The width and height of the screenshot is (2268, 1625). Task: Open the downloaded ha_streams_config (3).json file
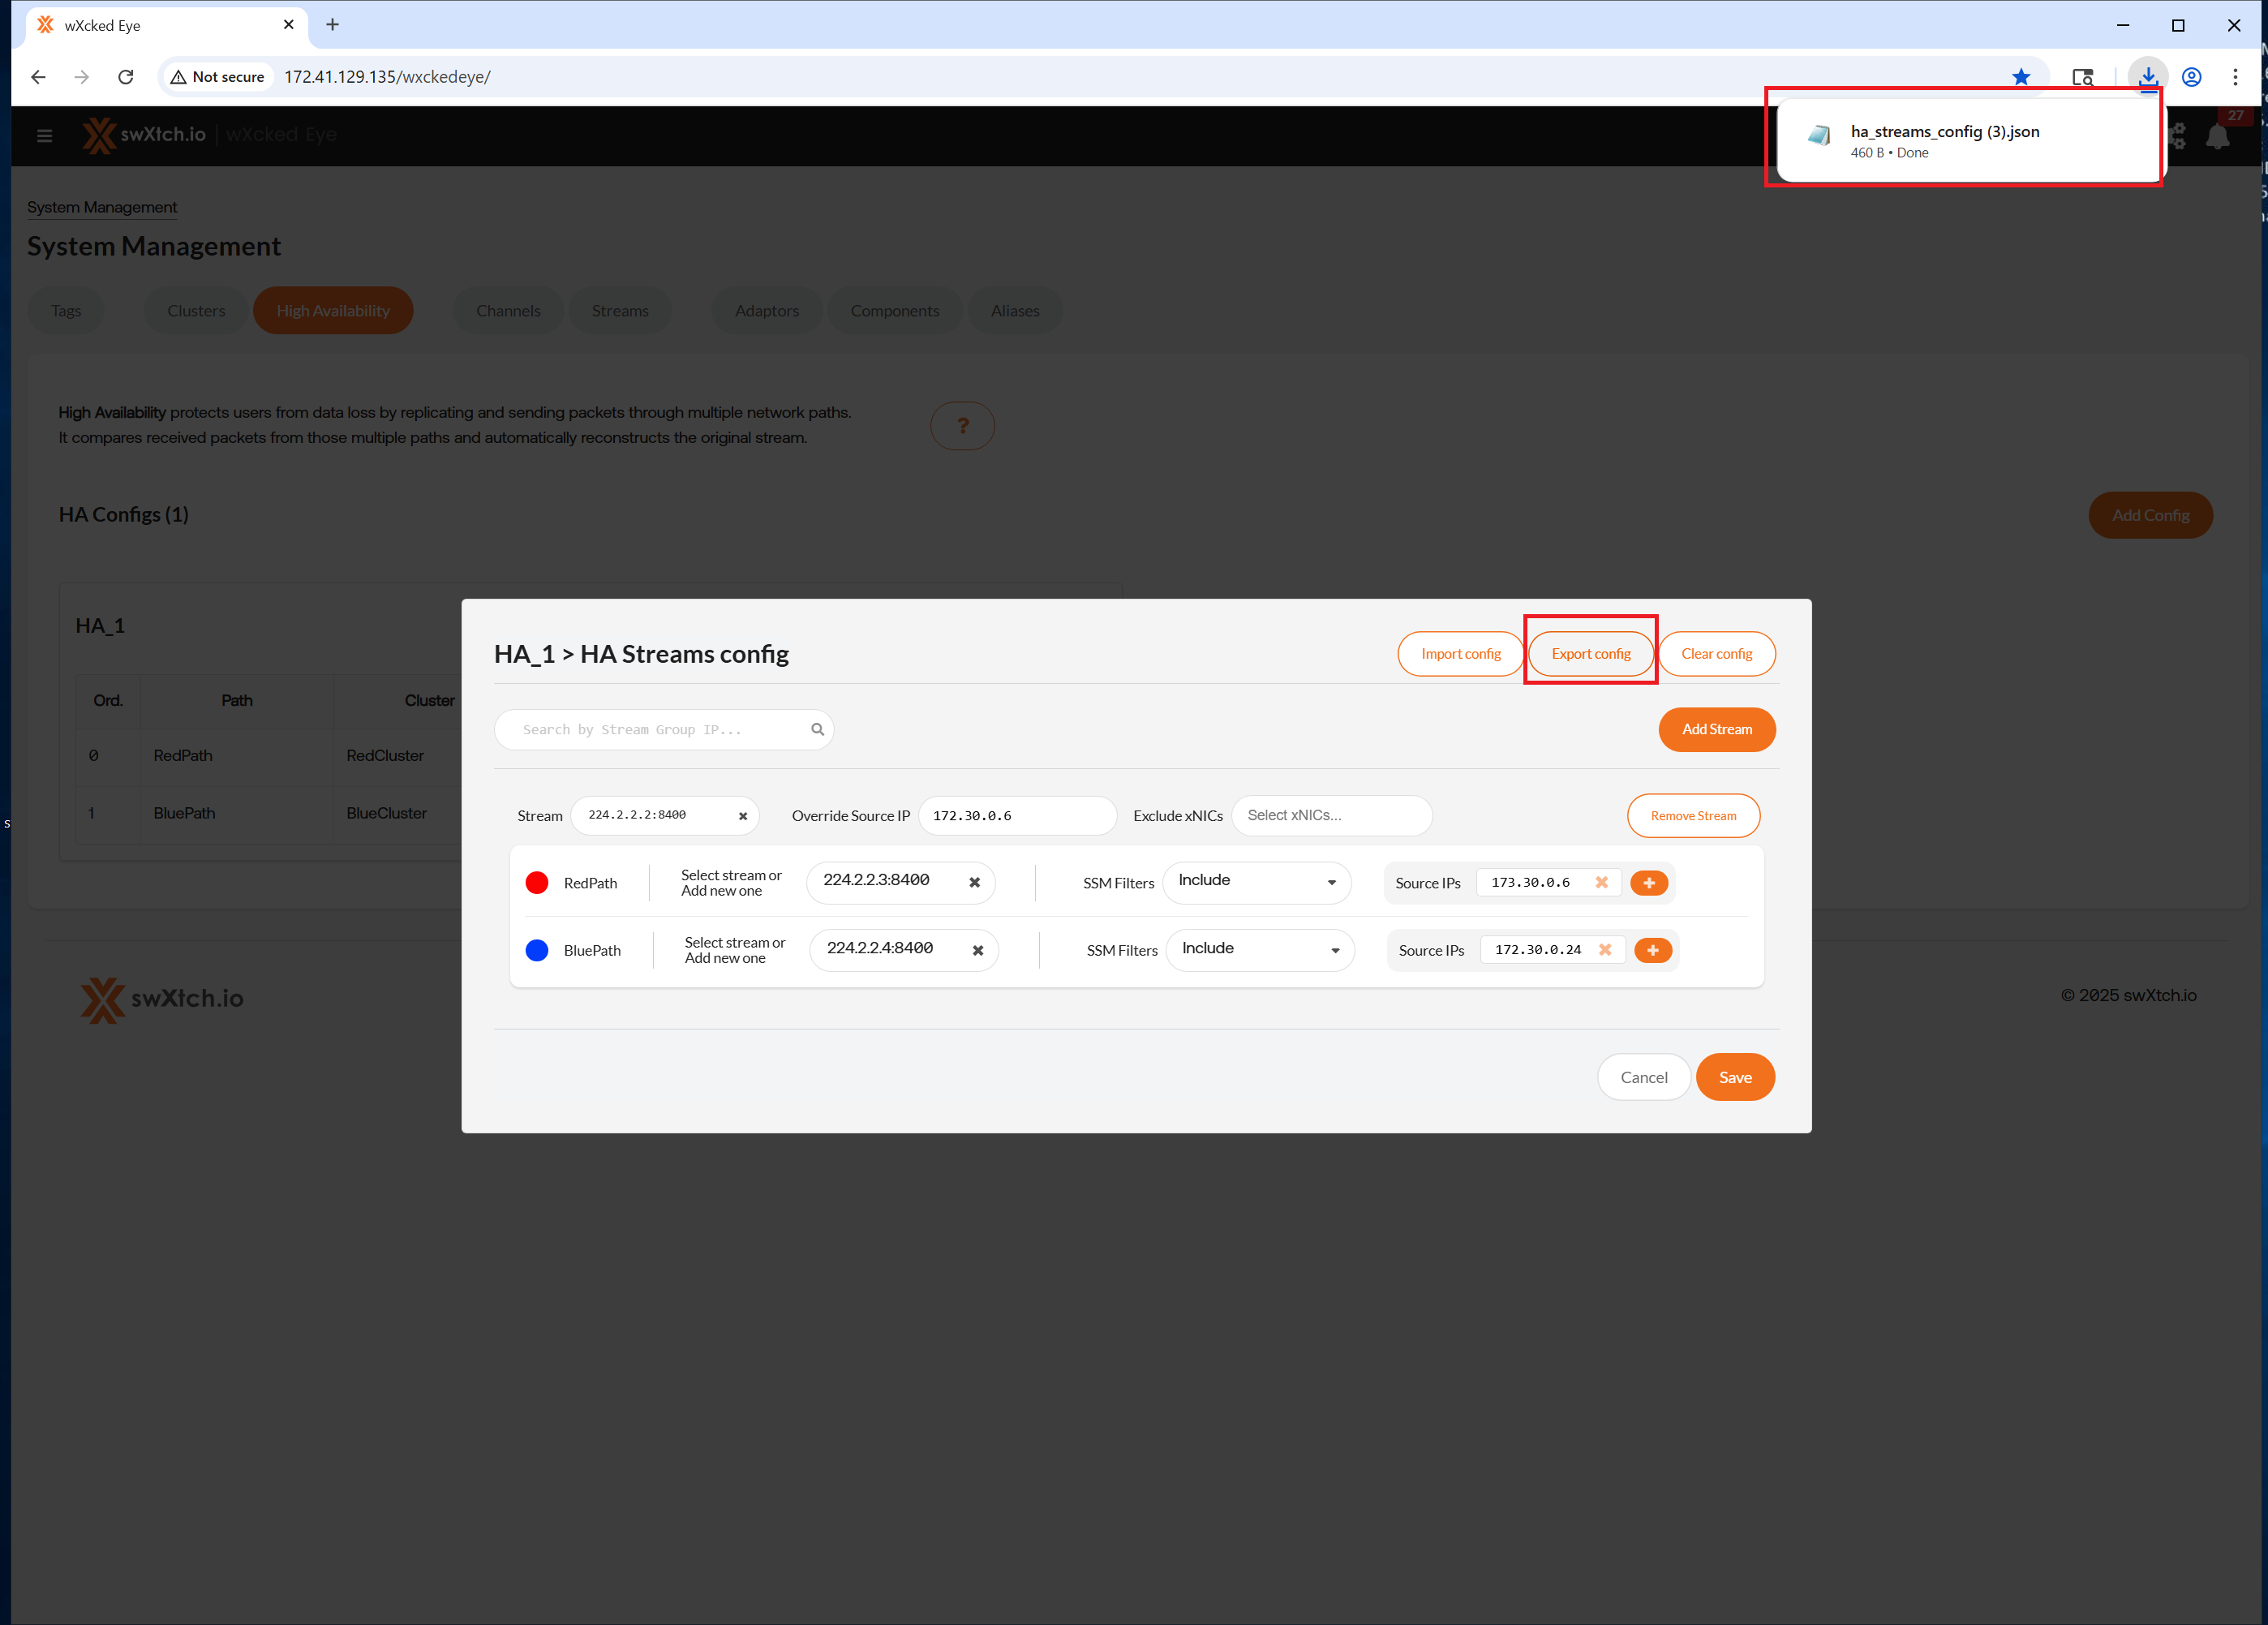(x=1944, y=132)
